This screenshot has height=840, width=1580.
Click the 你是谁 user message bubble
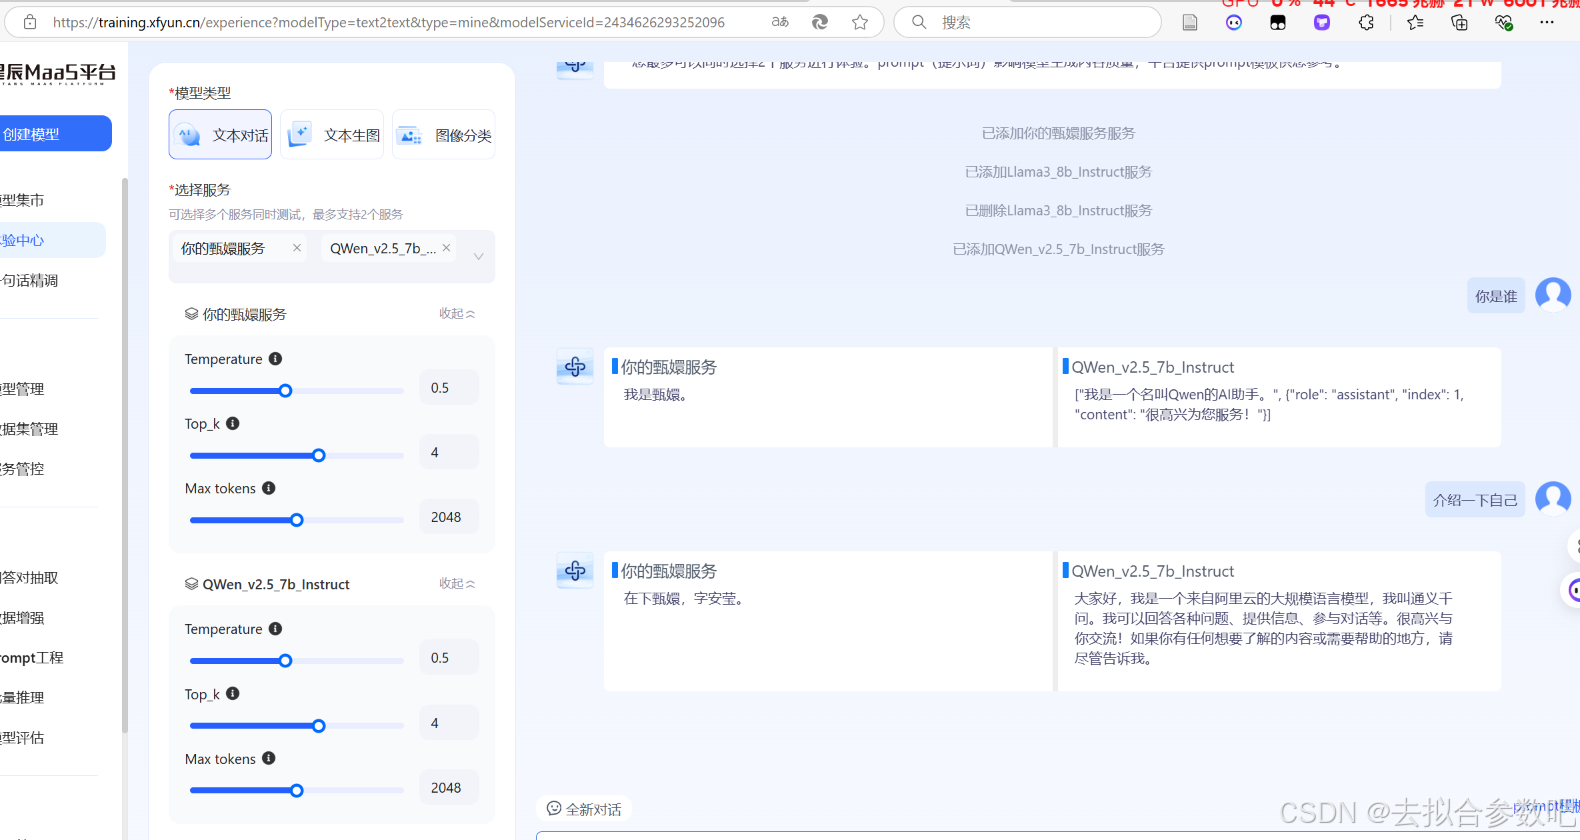1496,296
